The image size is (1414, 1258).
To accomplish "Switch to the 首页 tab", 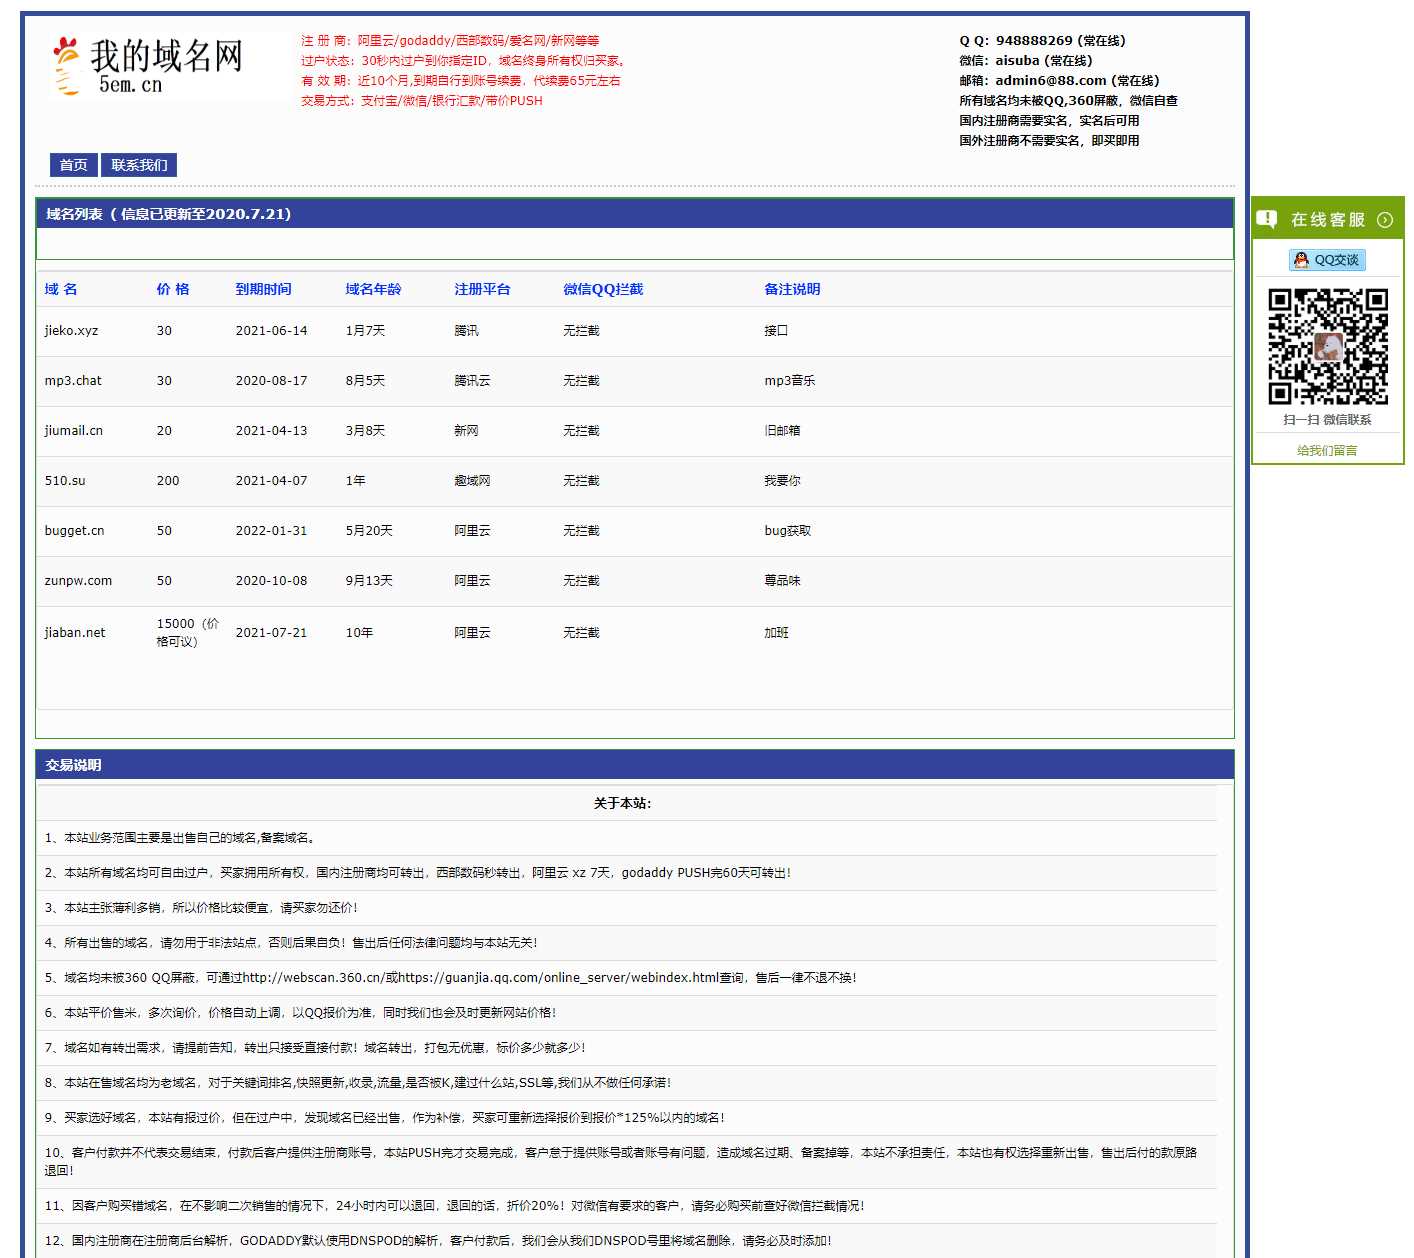I will coord(72,165).
